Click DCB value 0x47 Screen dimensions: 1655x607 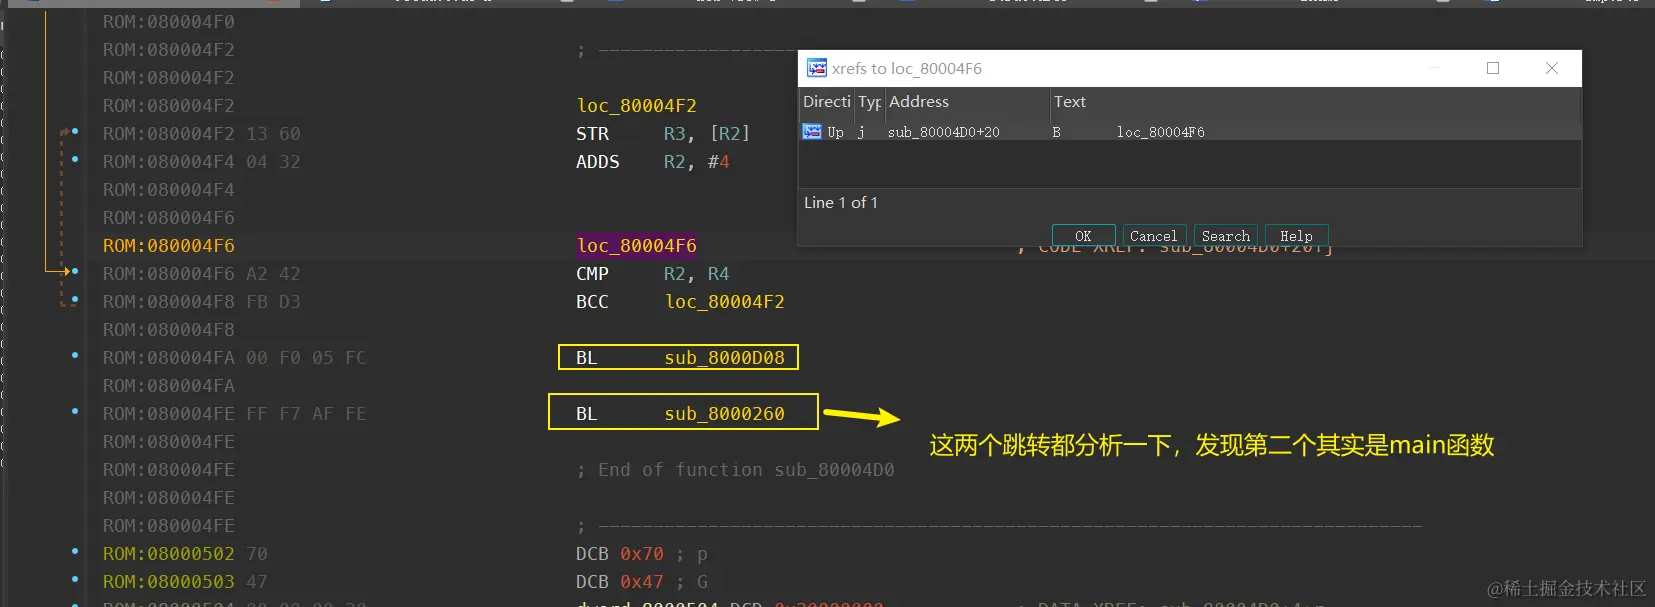click(x=641, y=582)
